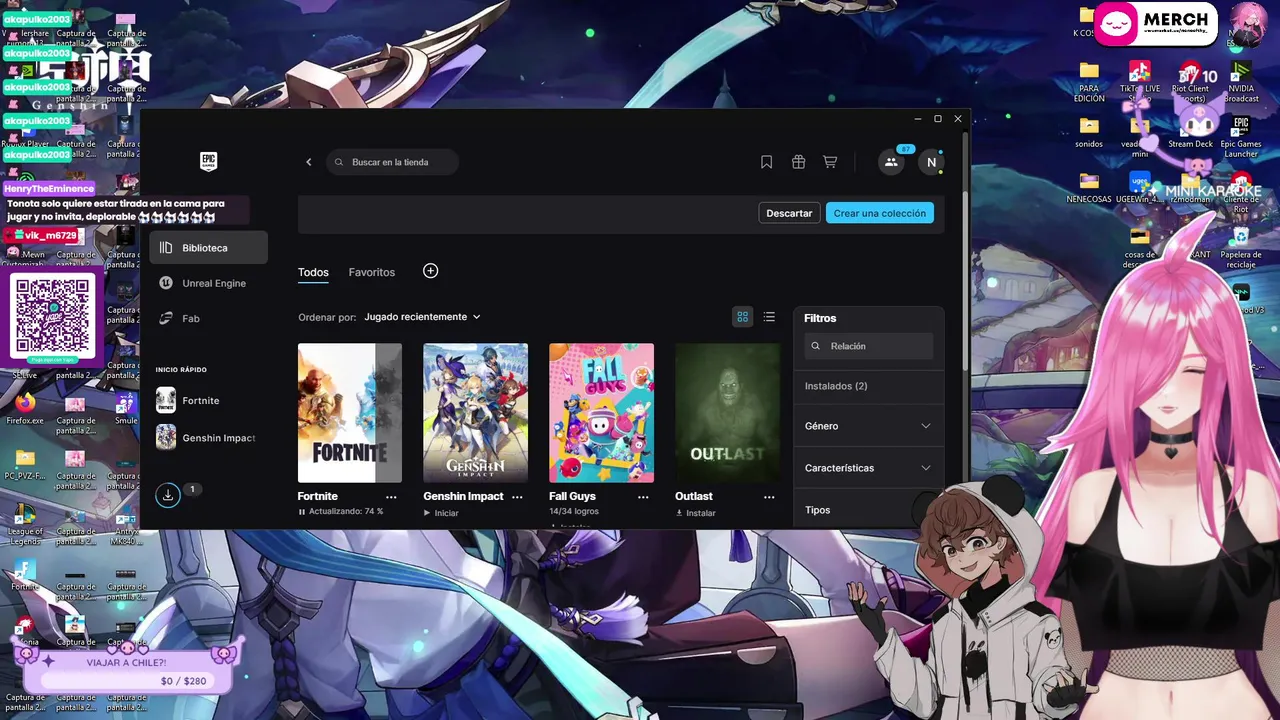Select the Favoritos tab
The image size is (1280, 720).
pyautogui.click(x=372, y=272)
